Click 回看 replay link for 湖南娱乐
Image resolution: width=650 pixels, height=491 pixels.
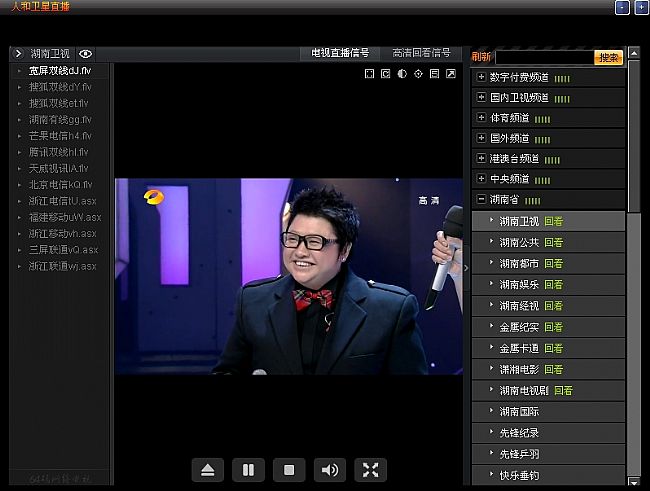[553, 285]
